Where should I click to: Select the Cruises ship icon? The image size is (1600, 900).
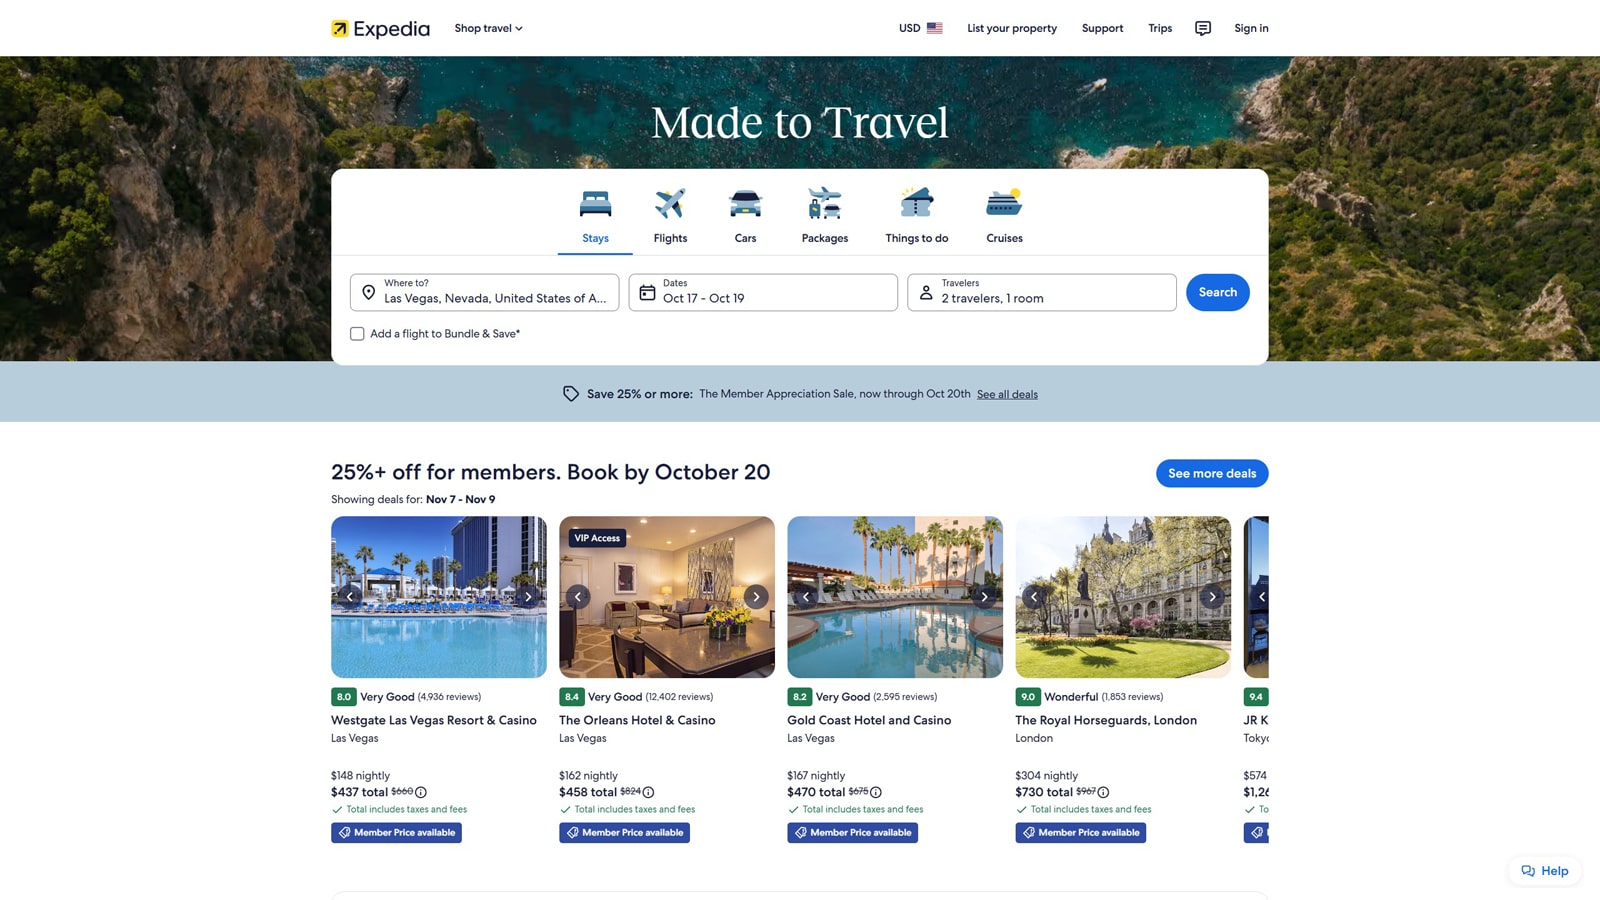(1004, 204)
